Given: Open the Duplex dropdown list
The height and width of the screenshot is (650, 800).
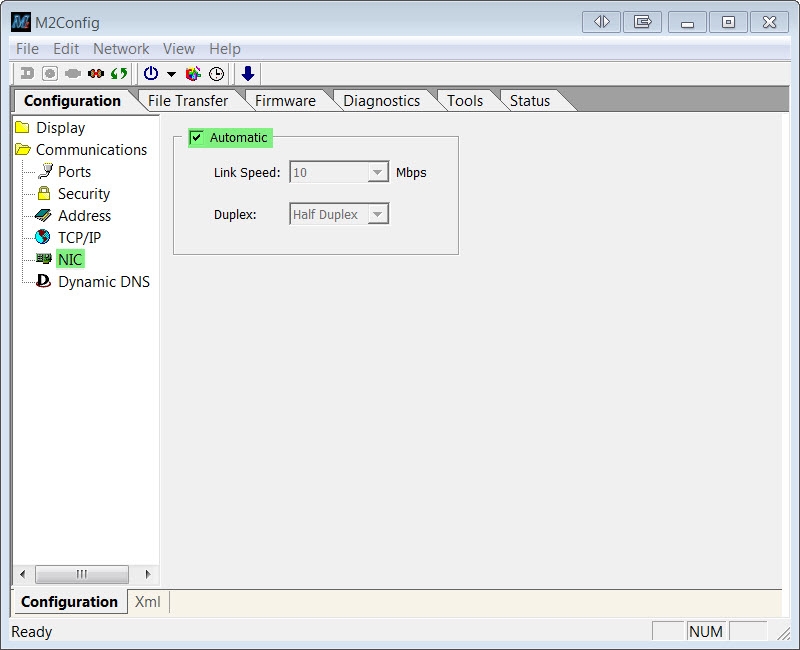Looking at the screenshot, I should [377, 215].
